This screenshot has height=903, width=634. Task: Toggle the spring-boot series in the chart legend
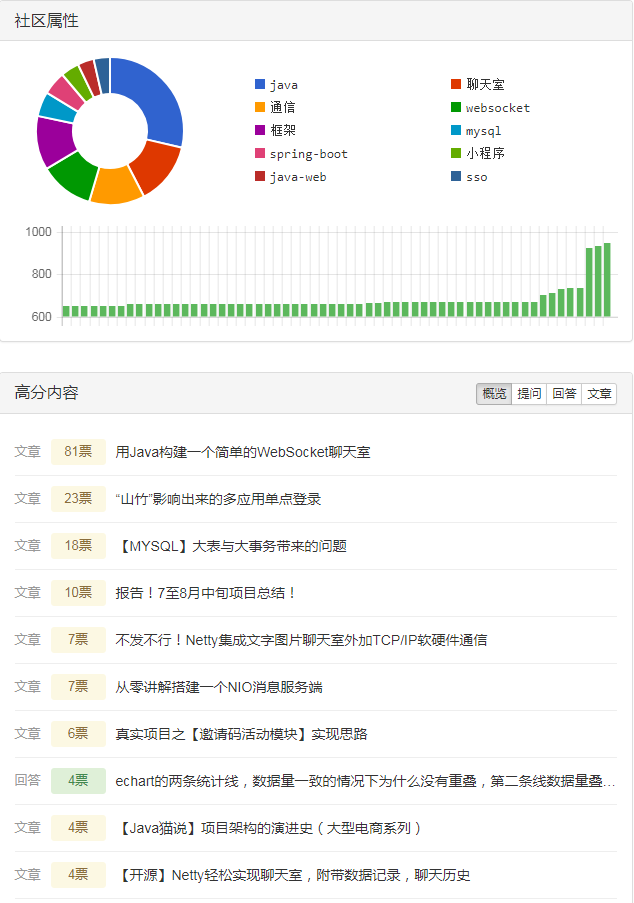point(258,153)
